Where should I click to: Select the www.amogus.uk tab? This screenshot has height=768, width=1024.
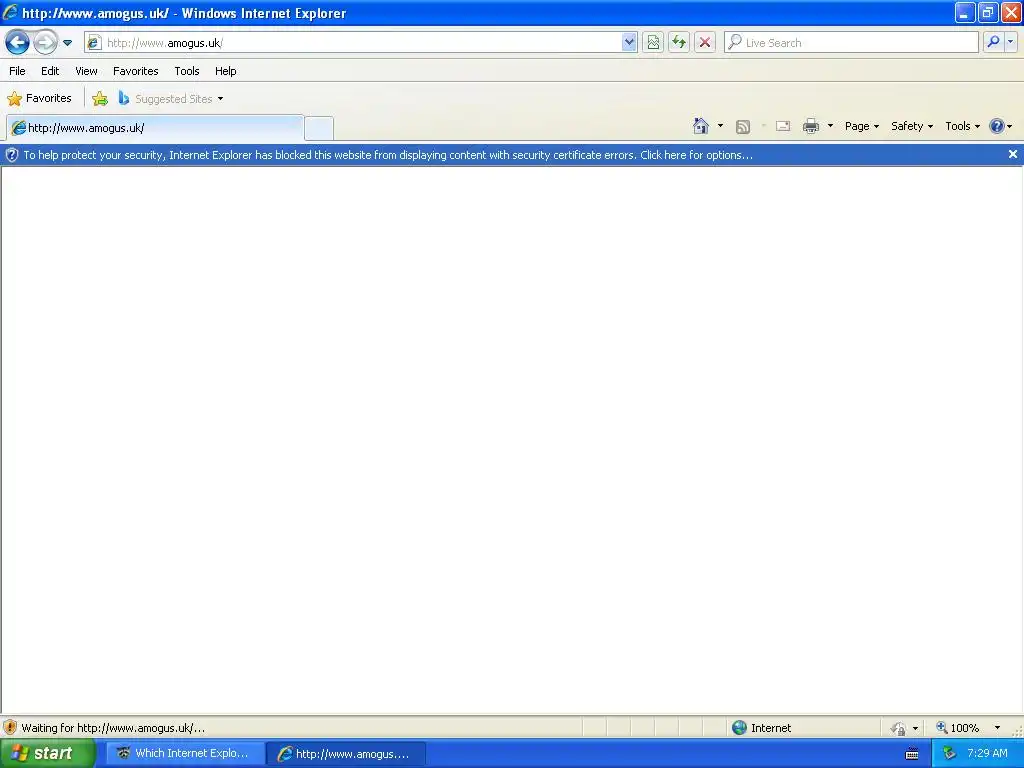[x=155, y=128]
